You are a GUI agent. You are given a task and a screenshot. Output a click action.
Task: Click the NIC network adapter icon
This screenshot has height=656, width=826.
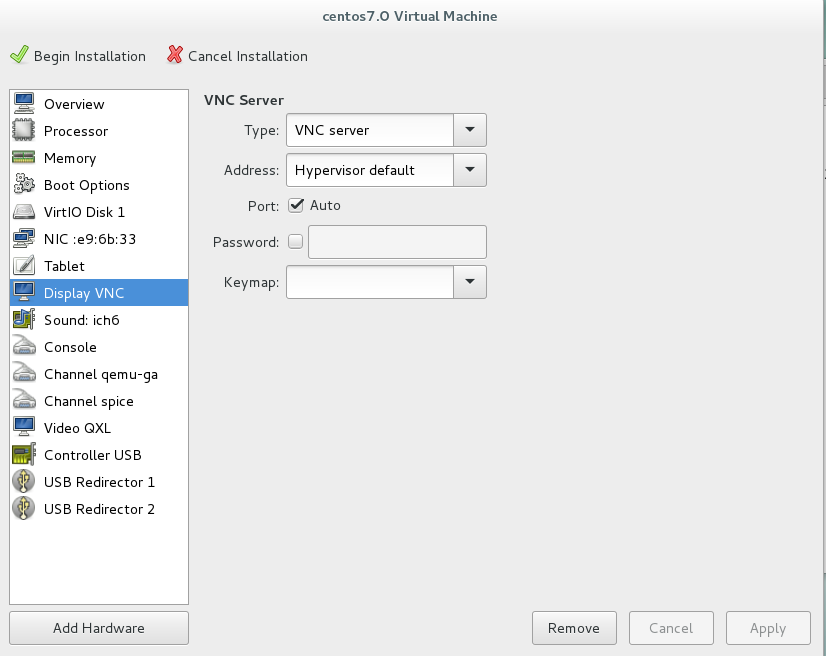[24, 239]
